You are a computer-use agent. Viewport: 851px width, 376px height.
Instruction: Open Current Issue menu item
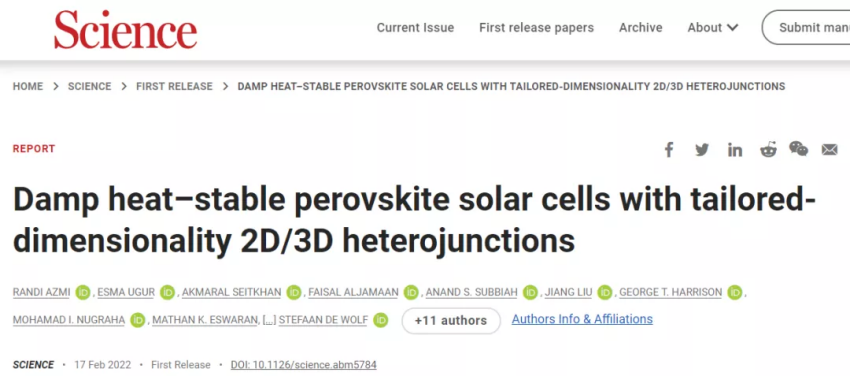415,28
